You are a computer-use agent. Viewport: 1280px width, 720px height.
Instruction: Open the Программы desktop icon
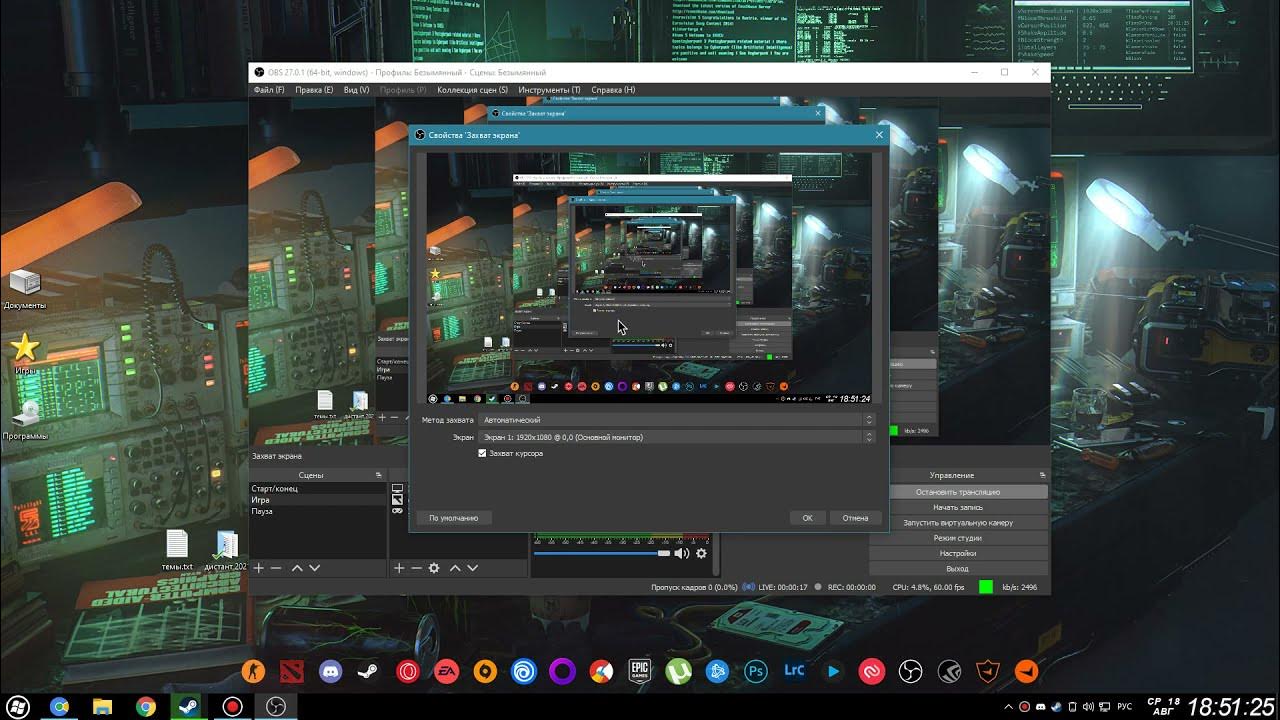[25, 420]
